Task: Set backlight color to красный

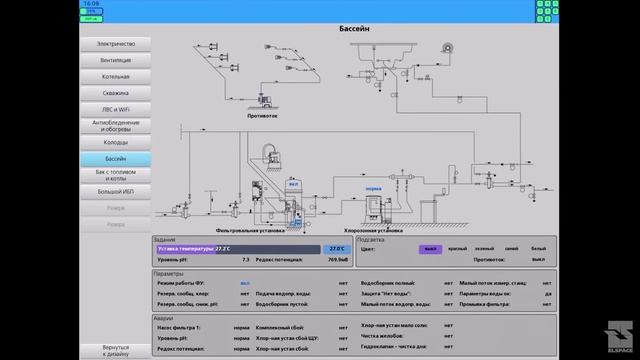Action: [457, 249]
